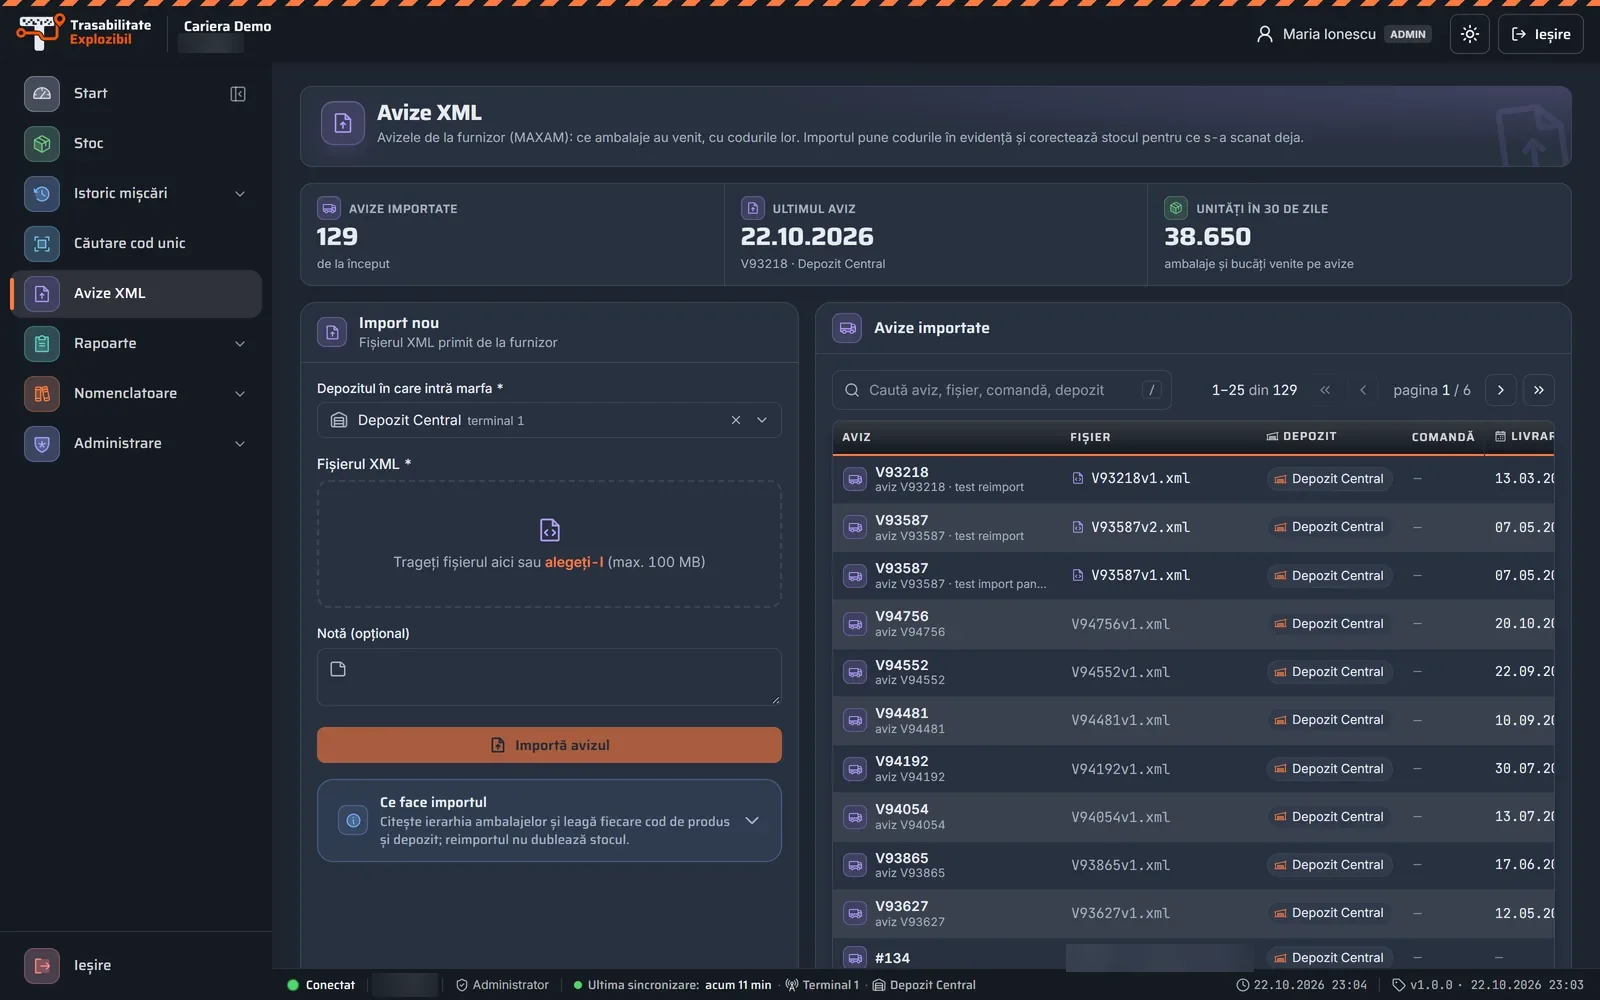
Task: Click the V93865 aviz row title
Action: click(x=902, y=858)
